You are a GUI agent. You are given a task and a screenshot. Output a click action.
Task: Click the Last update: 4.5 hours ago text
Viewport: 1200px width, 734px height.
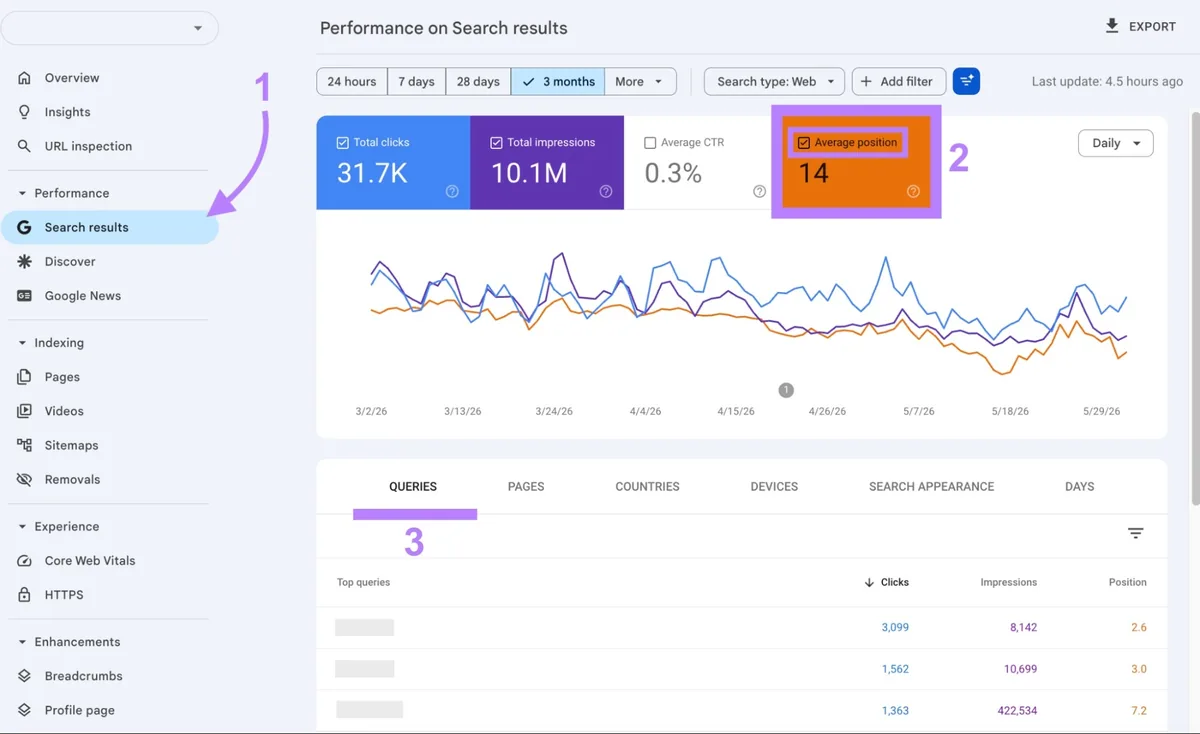point(1107,82)
